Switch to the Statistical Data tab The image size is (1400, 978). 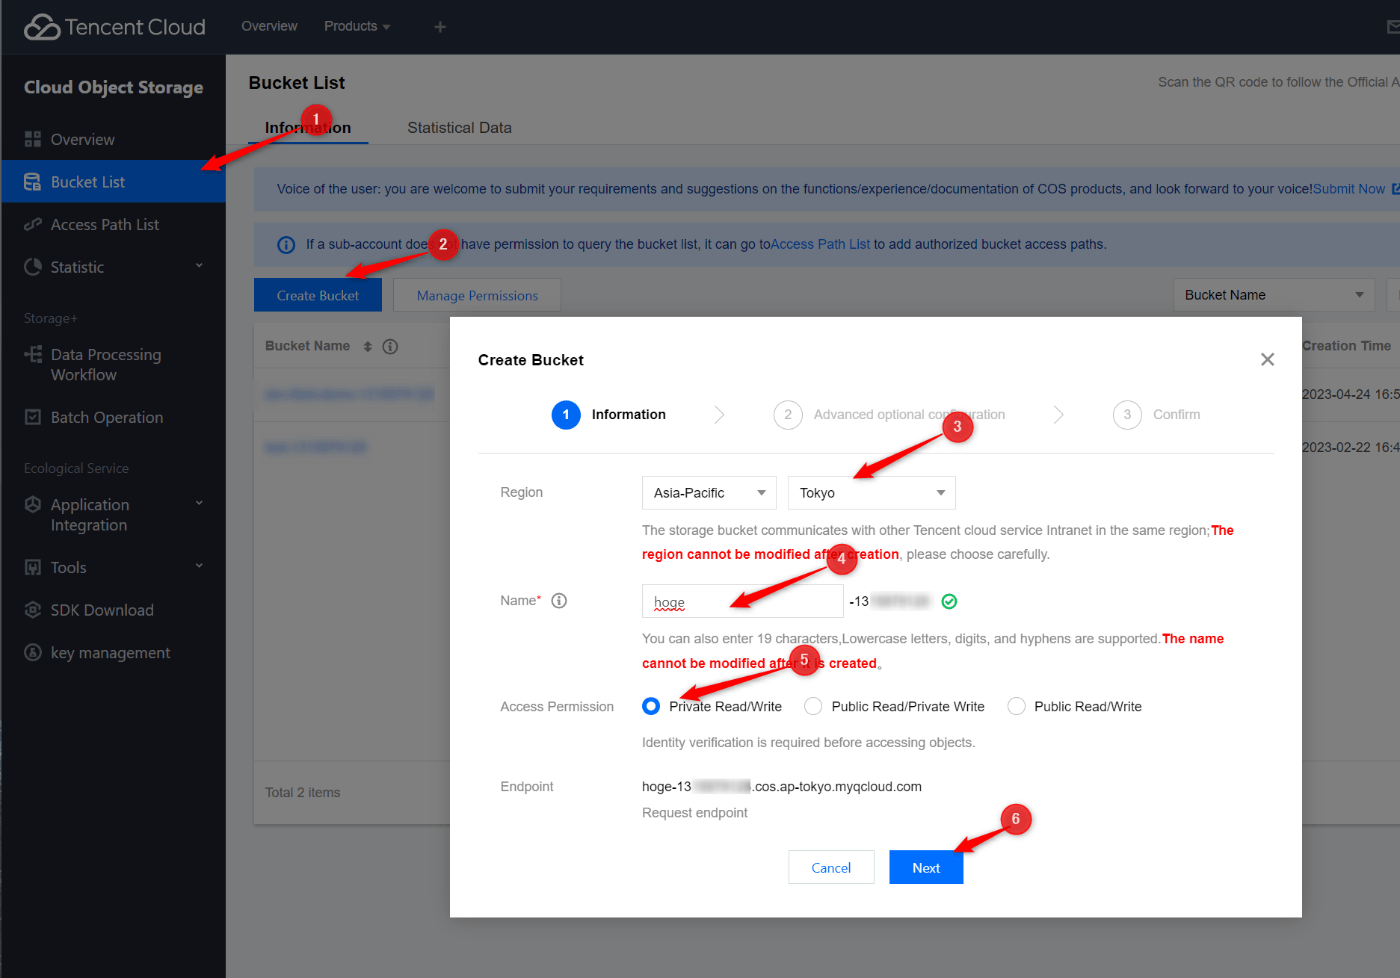click(459, 127)
